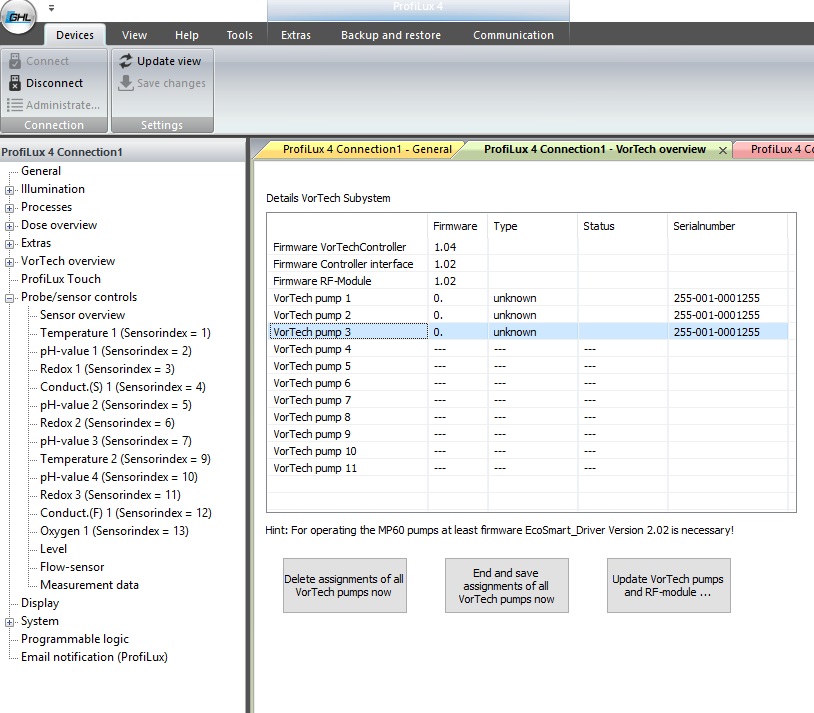Select General in the navigation tree
The width and height of the screenshot is (814, 713).
tap(41, 171)
